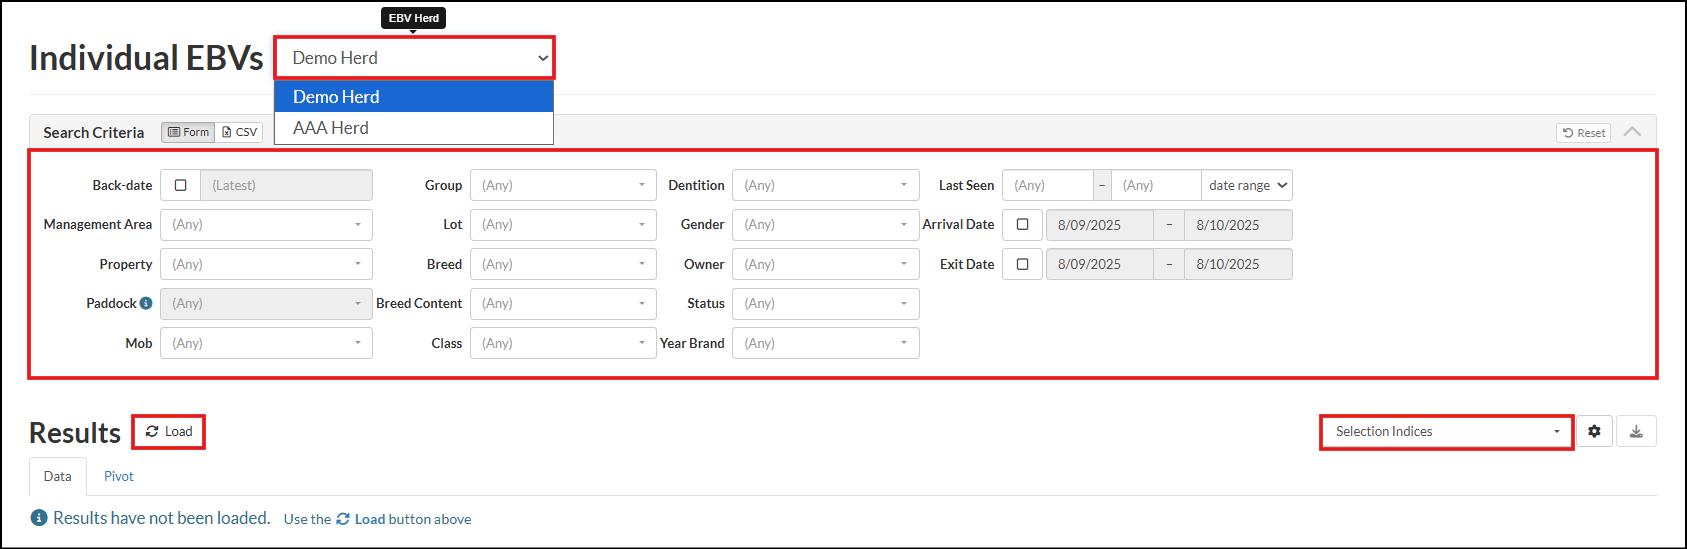Image resolution: width=1687 pixels, height=549 pixels.
Task: Open the Data tab
Action: [57, 476]
